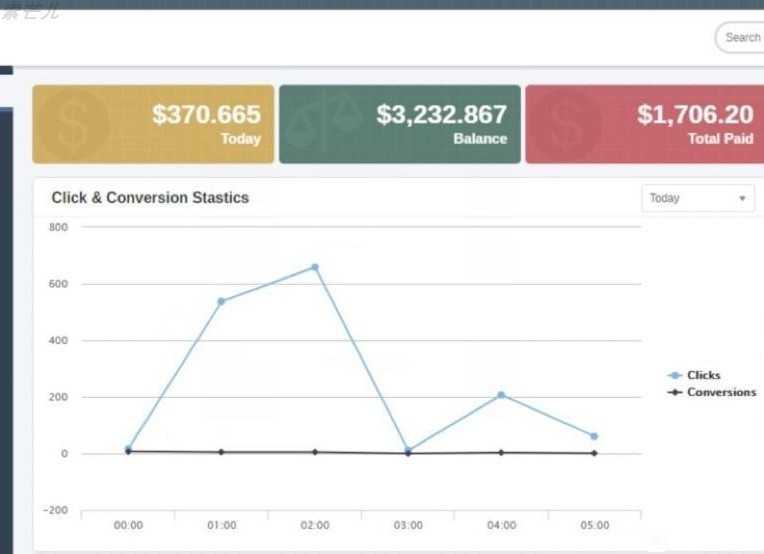This screenshot has height=554, width=764.
Task: Click the Conversions data point at 03:00
Action: click(x=408, y=454)
